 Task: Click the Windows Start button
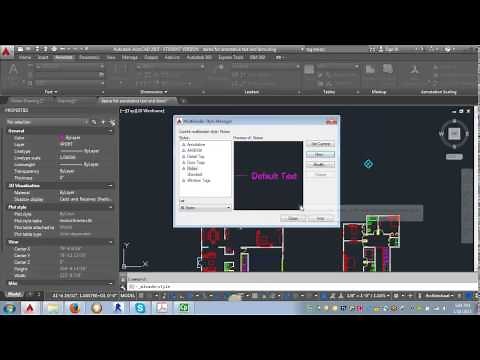(9, 308)
